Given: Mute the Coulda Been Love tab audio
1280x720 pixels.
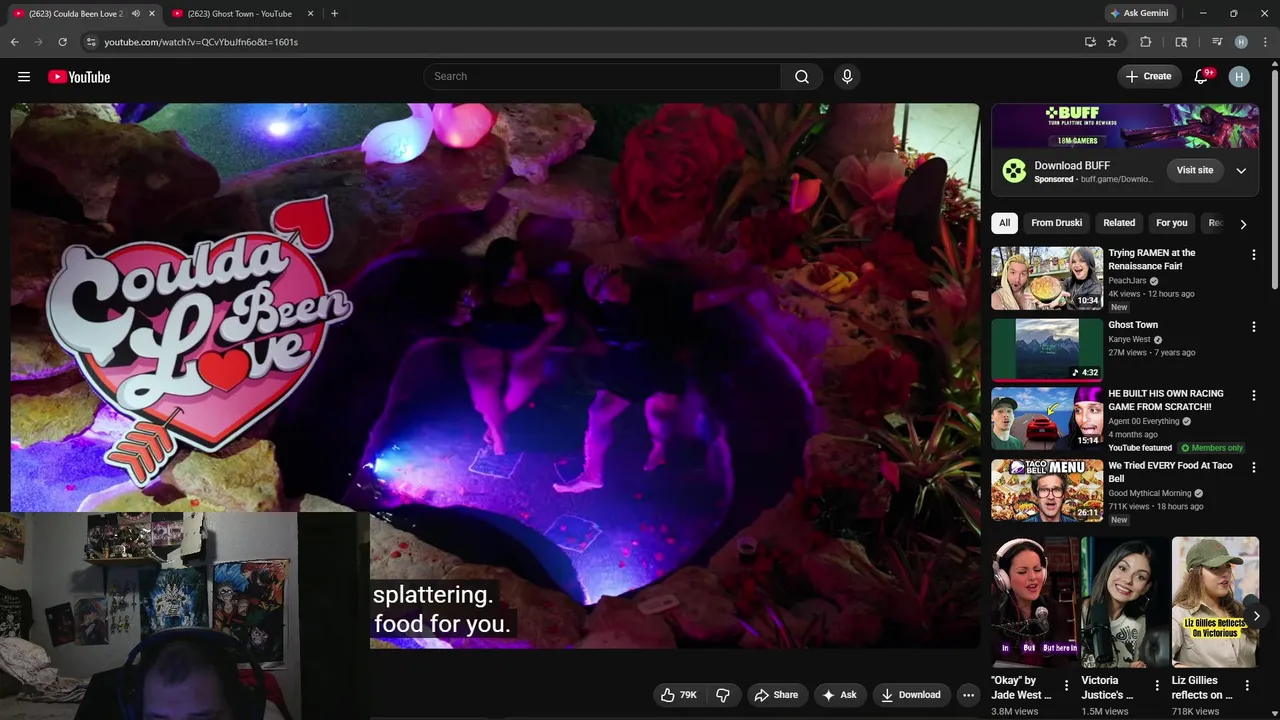Looking at the screenshot, I should pyautogui.click(x=136, y=14).
